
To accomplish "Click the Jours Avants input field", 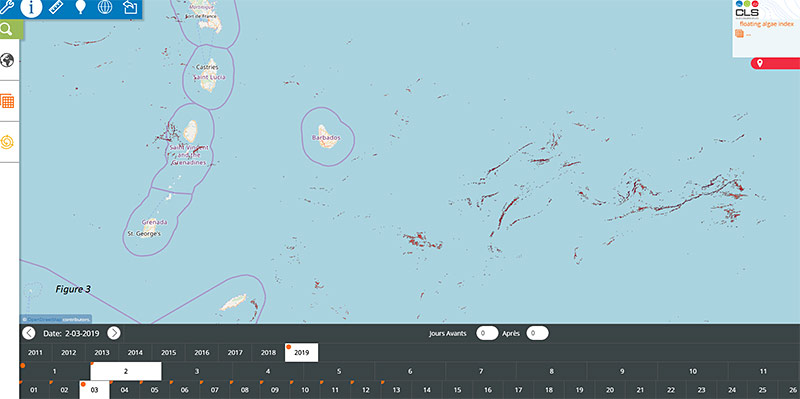I will [487, 333].
